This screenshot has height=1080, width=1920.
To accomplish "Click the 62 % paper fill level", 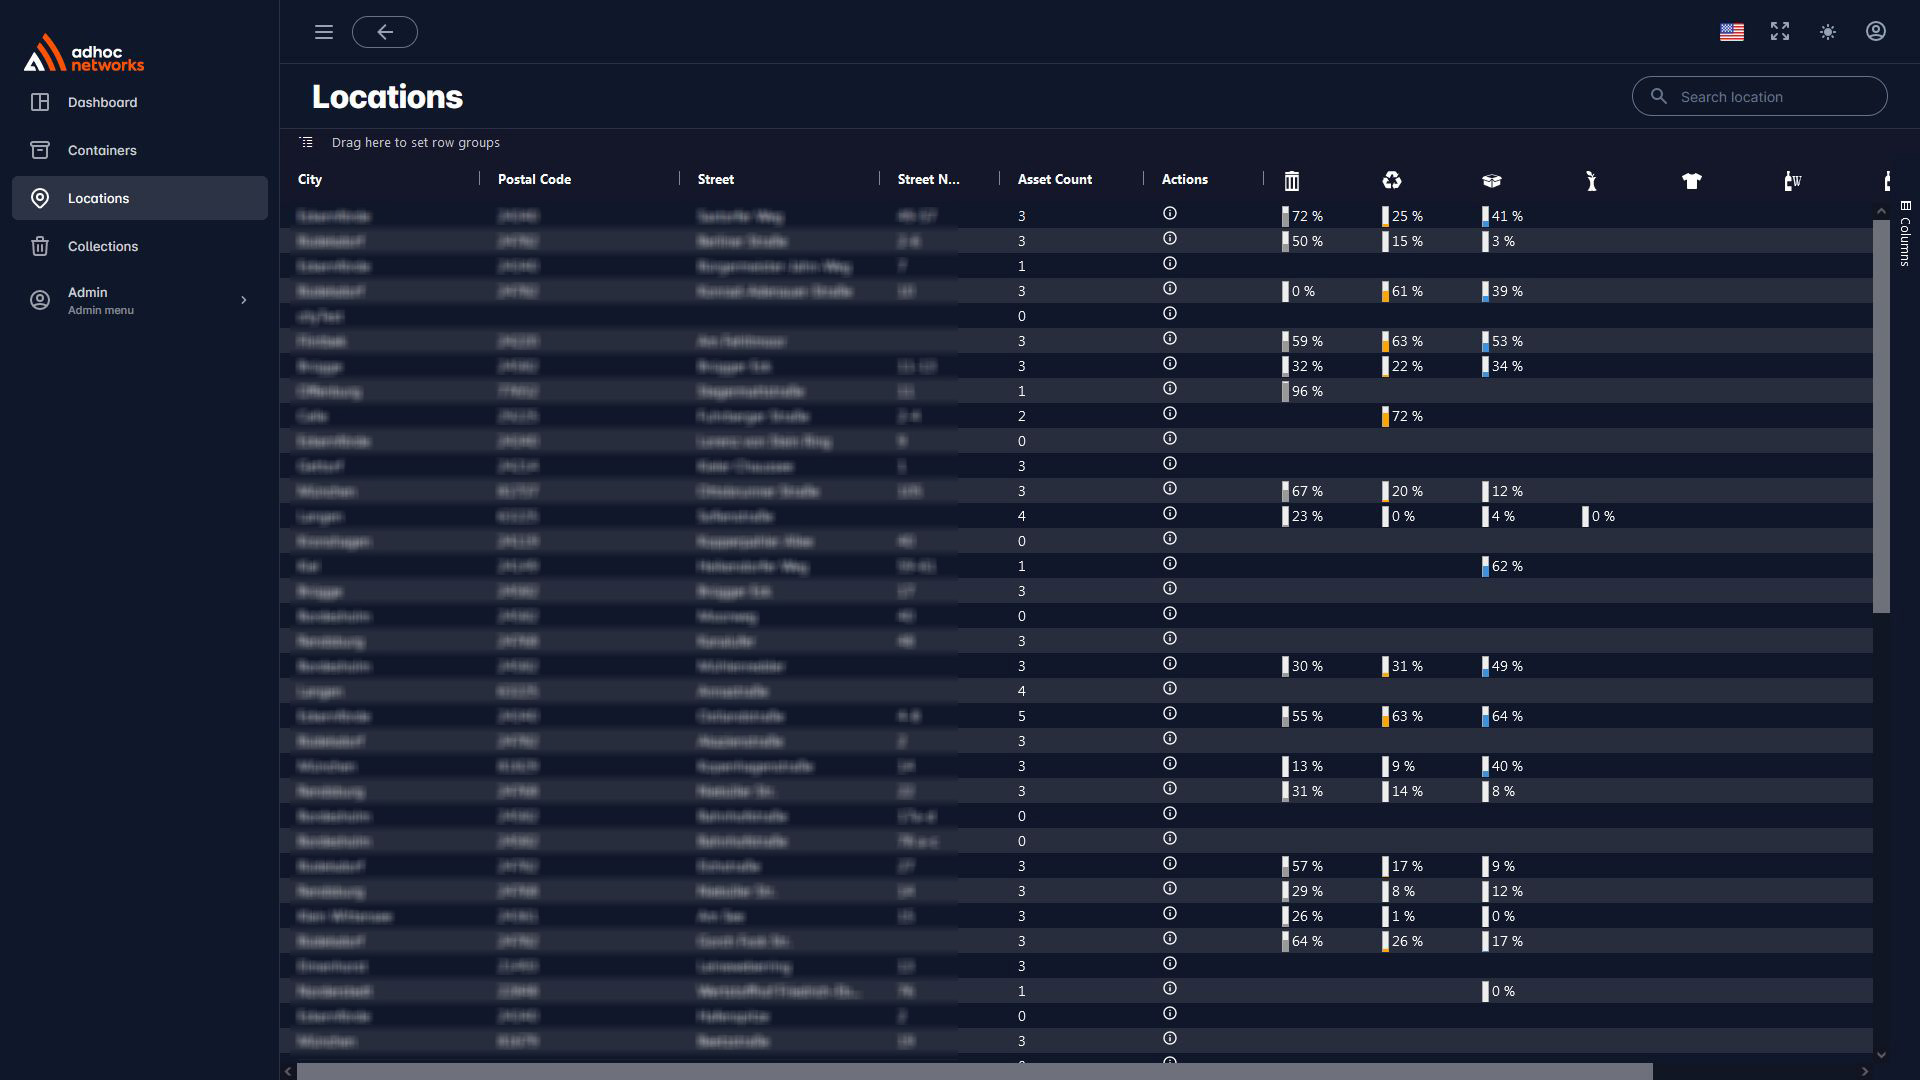I will click(x=1503, y=566).
